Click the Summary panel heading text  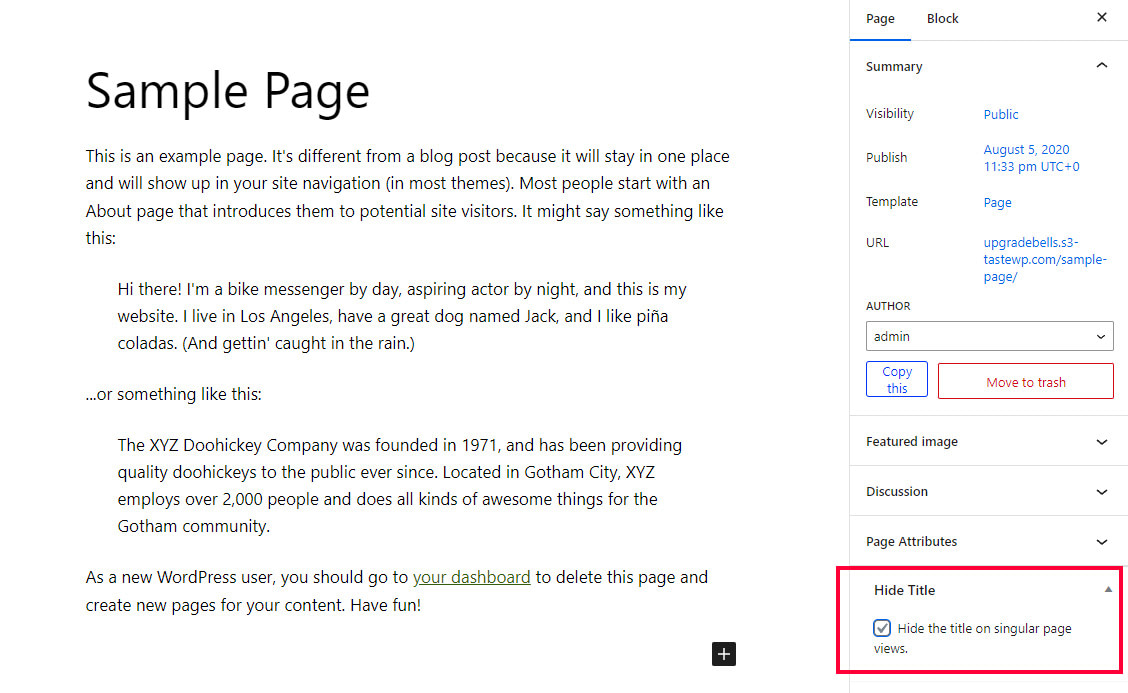(893, 66)
